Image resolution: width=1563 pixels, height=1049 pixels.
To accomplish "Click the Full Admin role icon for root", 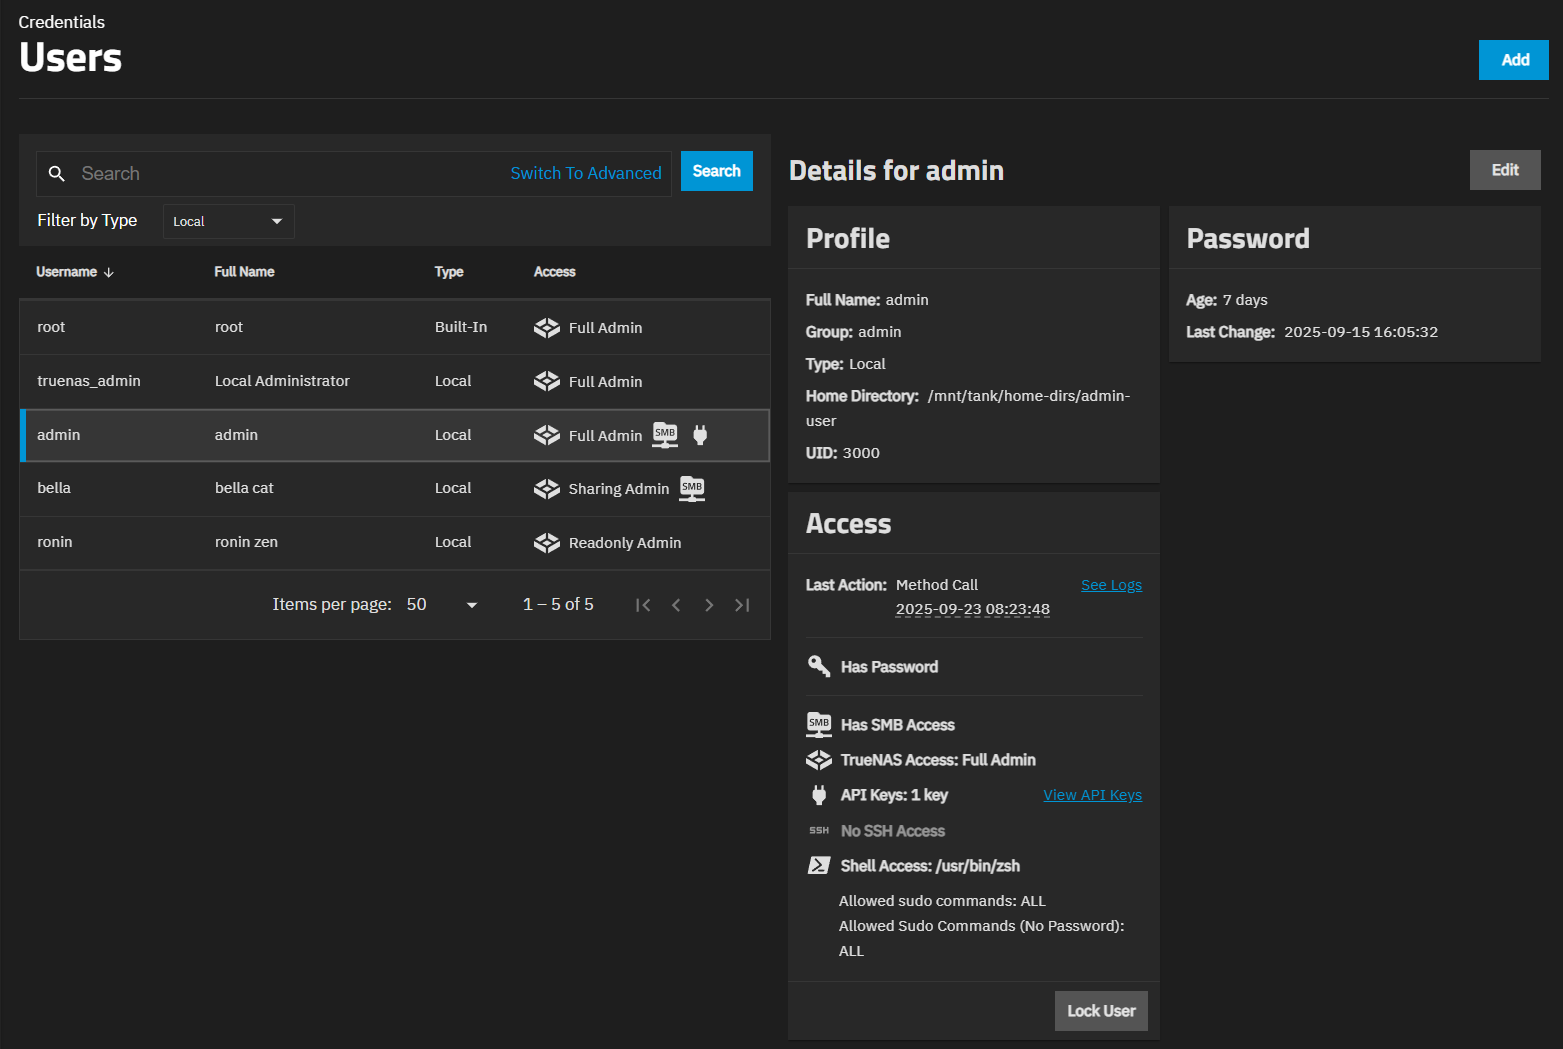I will (x=547, y=328).
